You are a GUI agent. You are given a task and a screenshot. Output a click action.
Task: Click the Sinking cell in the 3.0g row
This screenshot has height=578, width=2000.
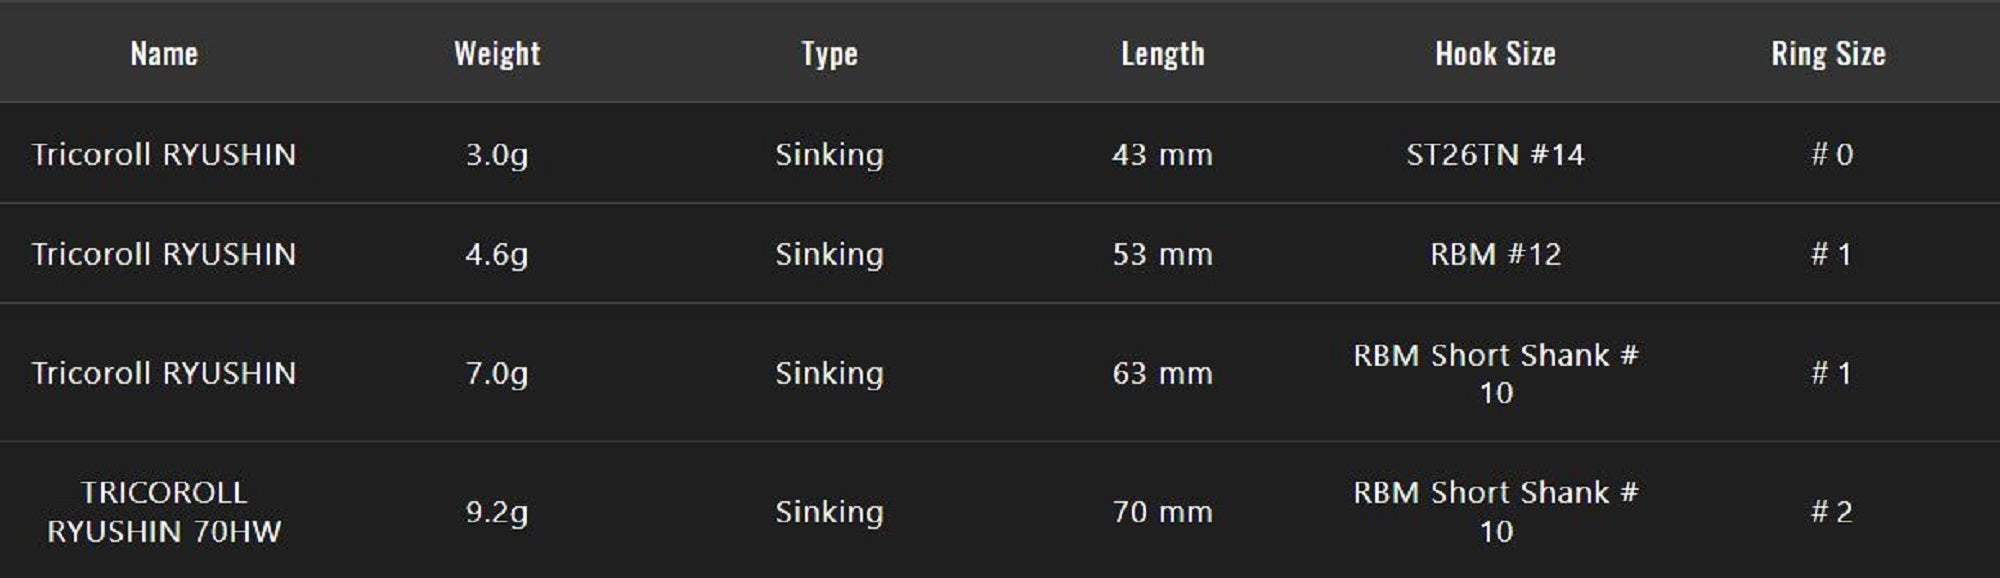(x=829, y=155)
